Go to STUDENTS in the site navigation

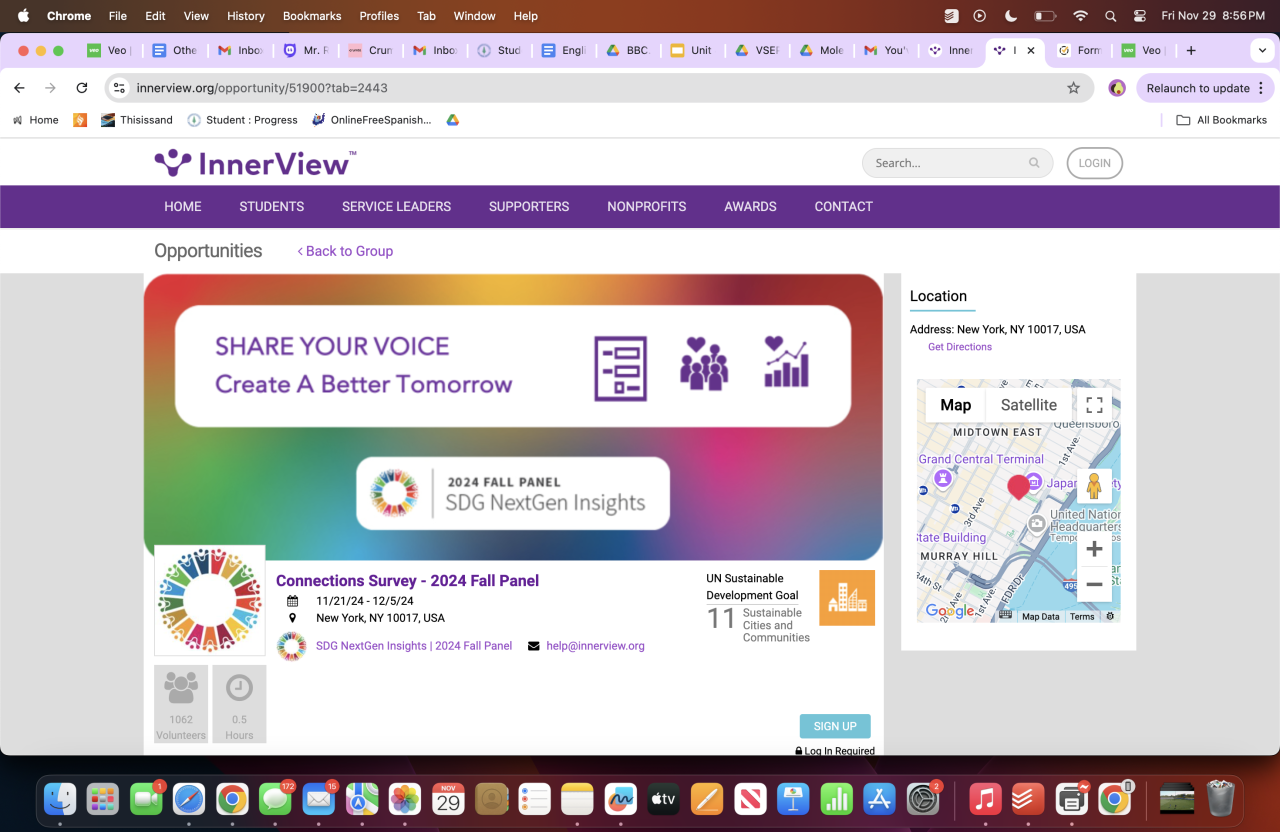pos(272,207)
